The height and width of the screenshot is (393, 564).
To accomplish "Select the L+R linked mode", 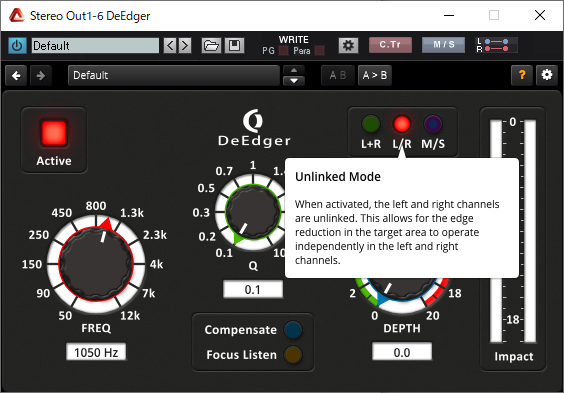I will tap(371, 124).
